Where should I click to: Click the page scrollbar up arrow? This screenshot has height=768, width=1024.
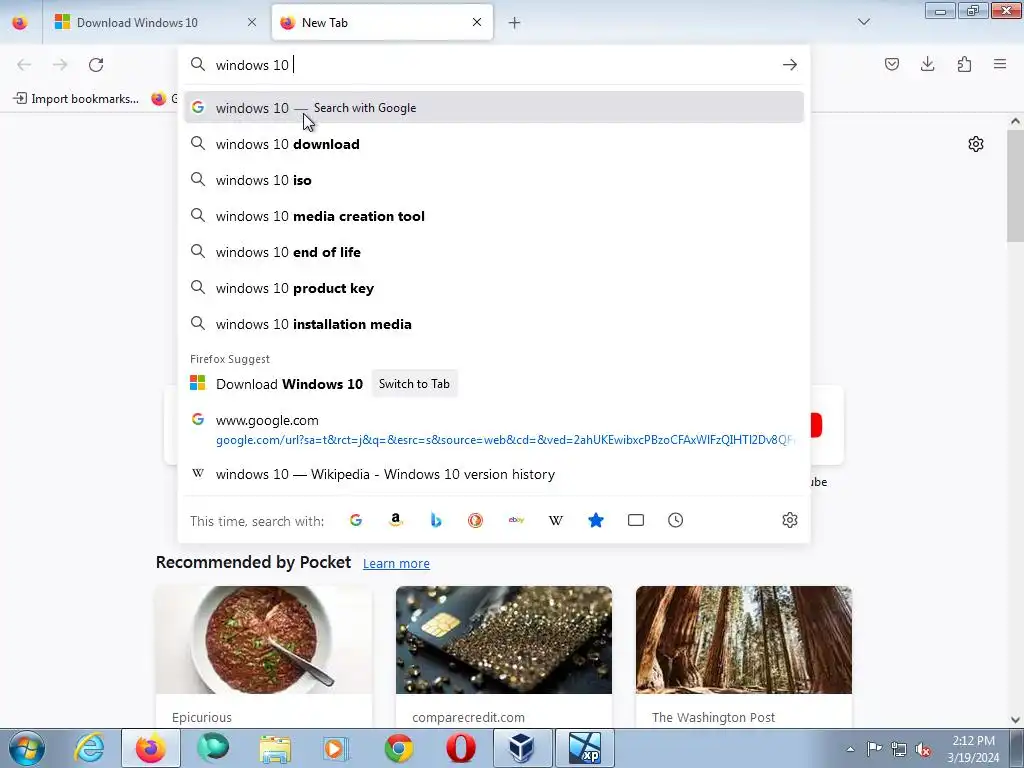click(x=1015, y=121)
